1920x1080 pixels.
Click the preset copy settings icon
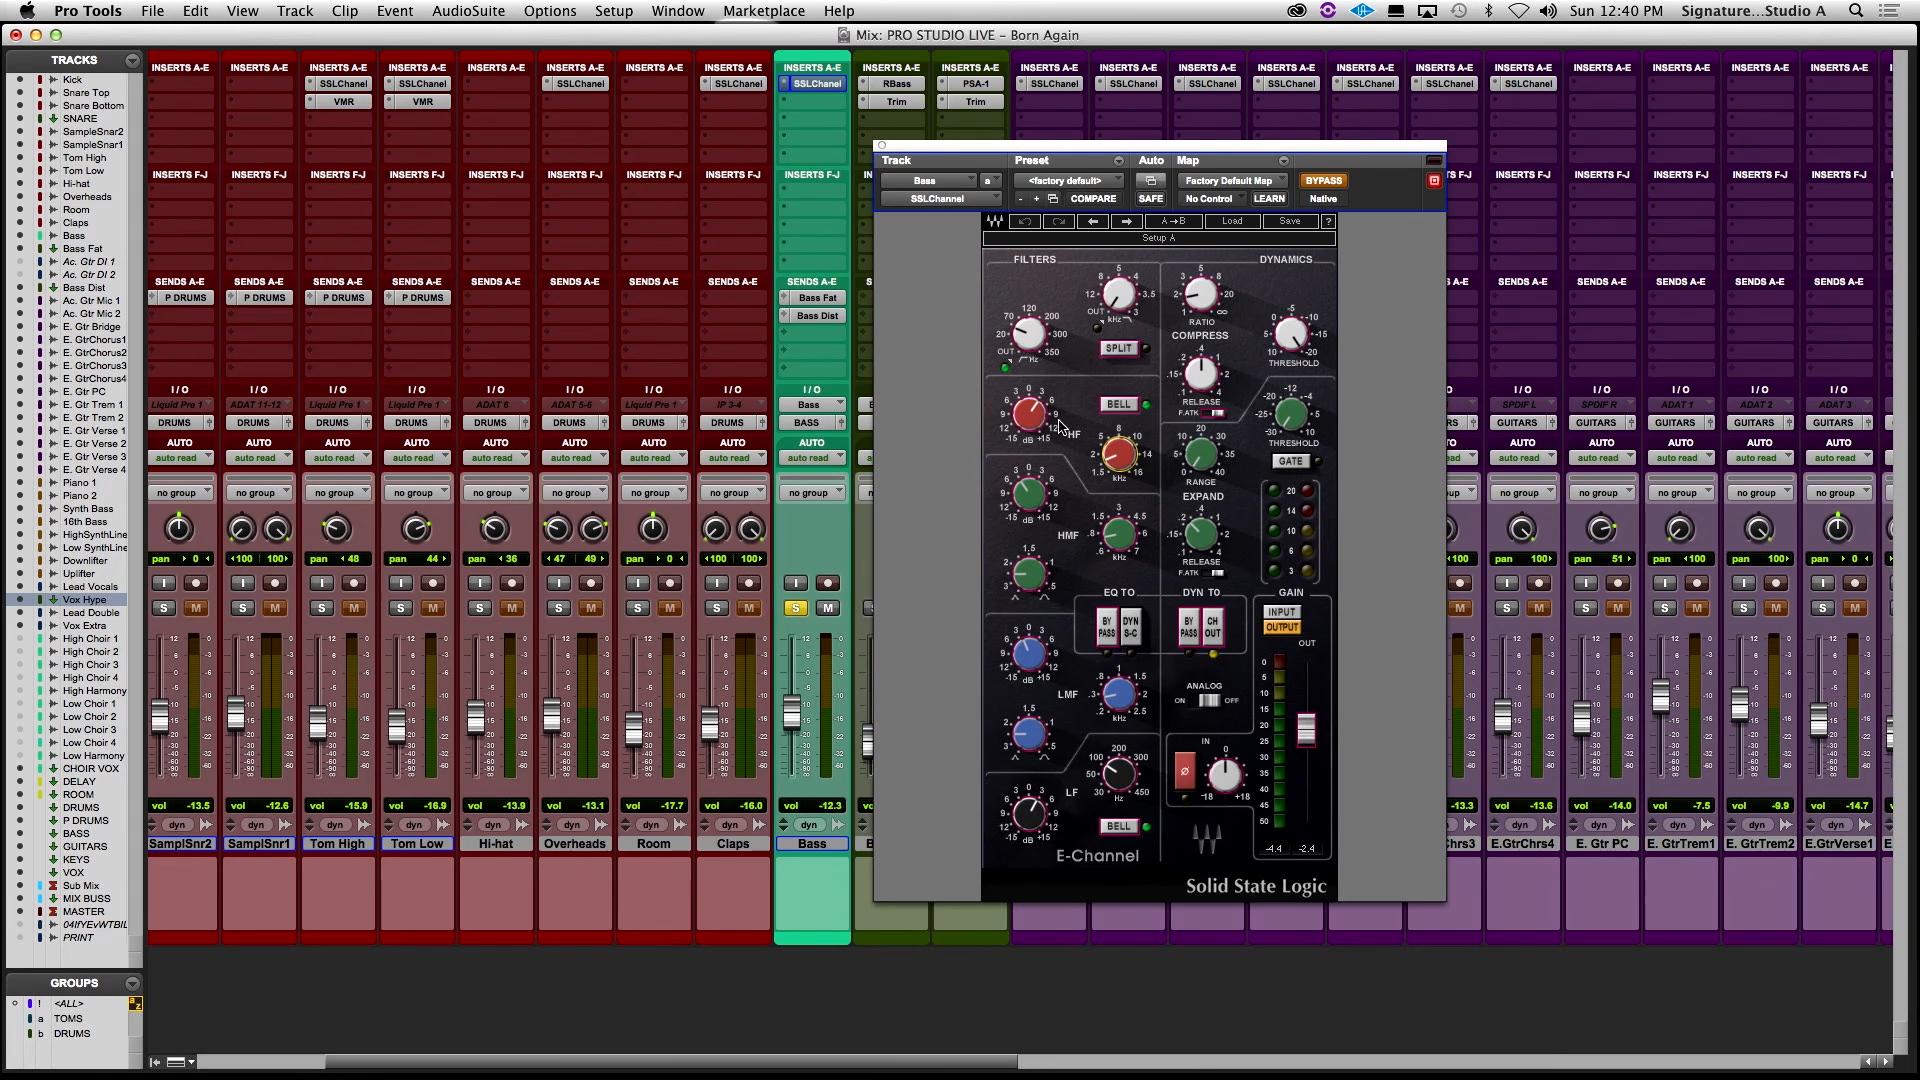[1052, 199]
